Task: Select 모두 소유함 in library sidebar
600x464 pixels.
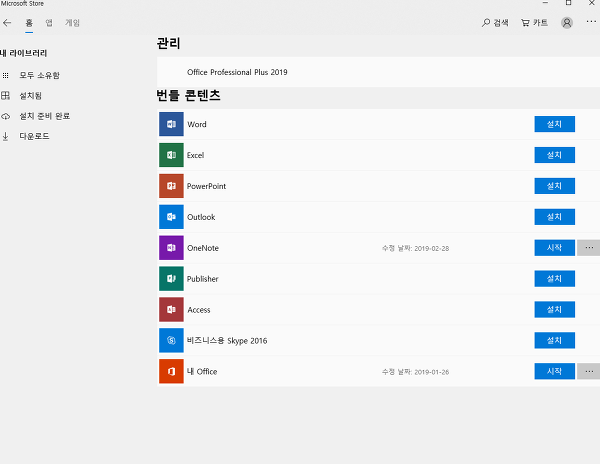Action: point(39,75)
